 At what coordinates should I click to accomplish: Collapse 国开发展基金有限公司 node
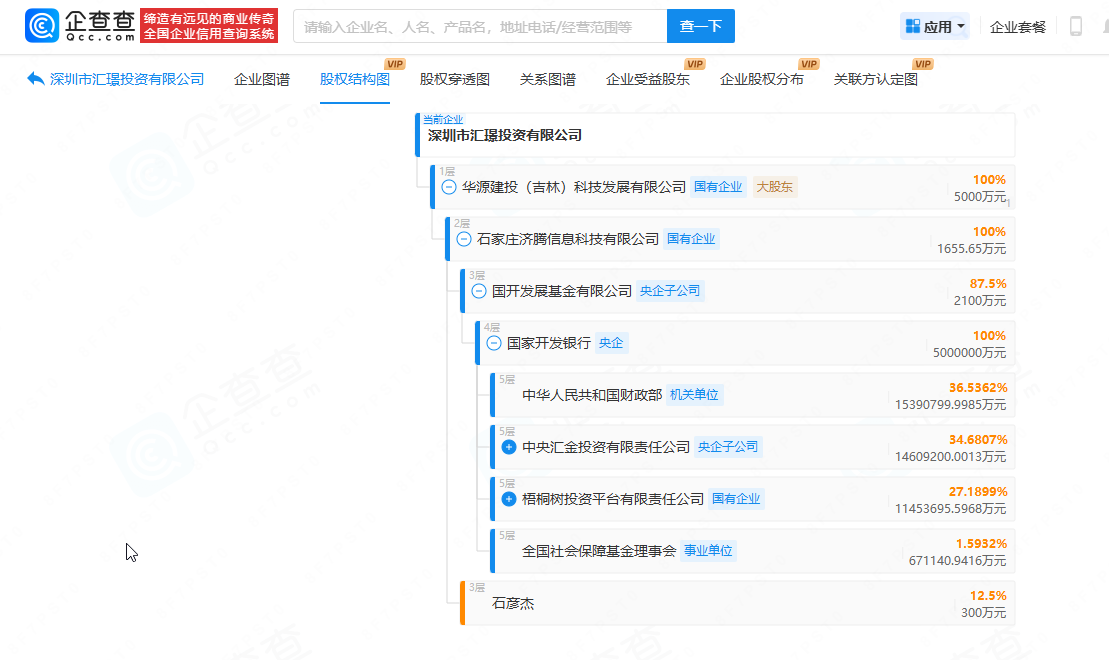[x=478, y=291]
